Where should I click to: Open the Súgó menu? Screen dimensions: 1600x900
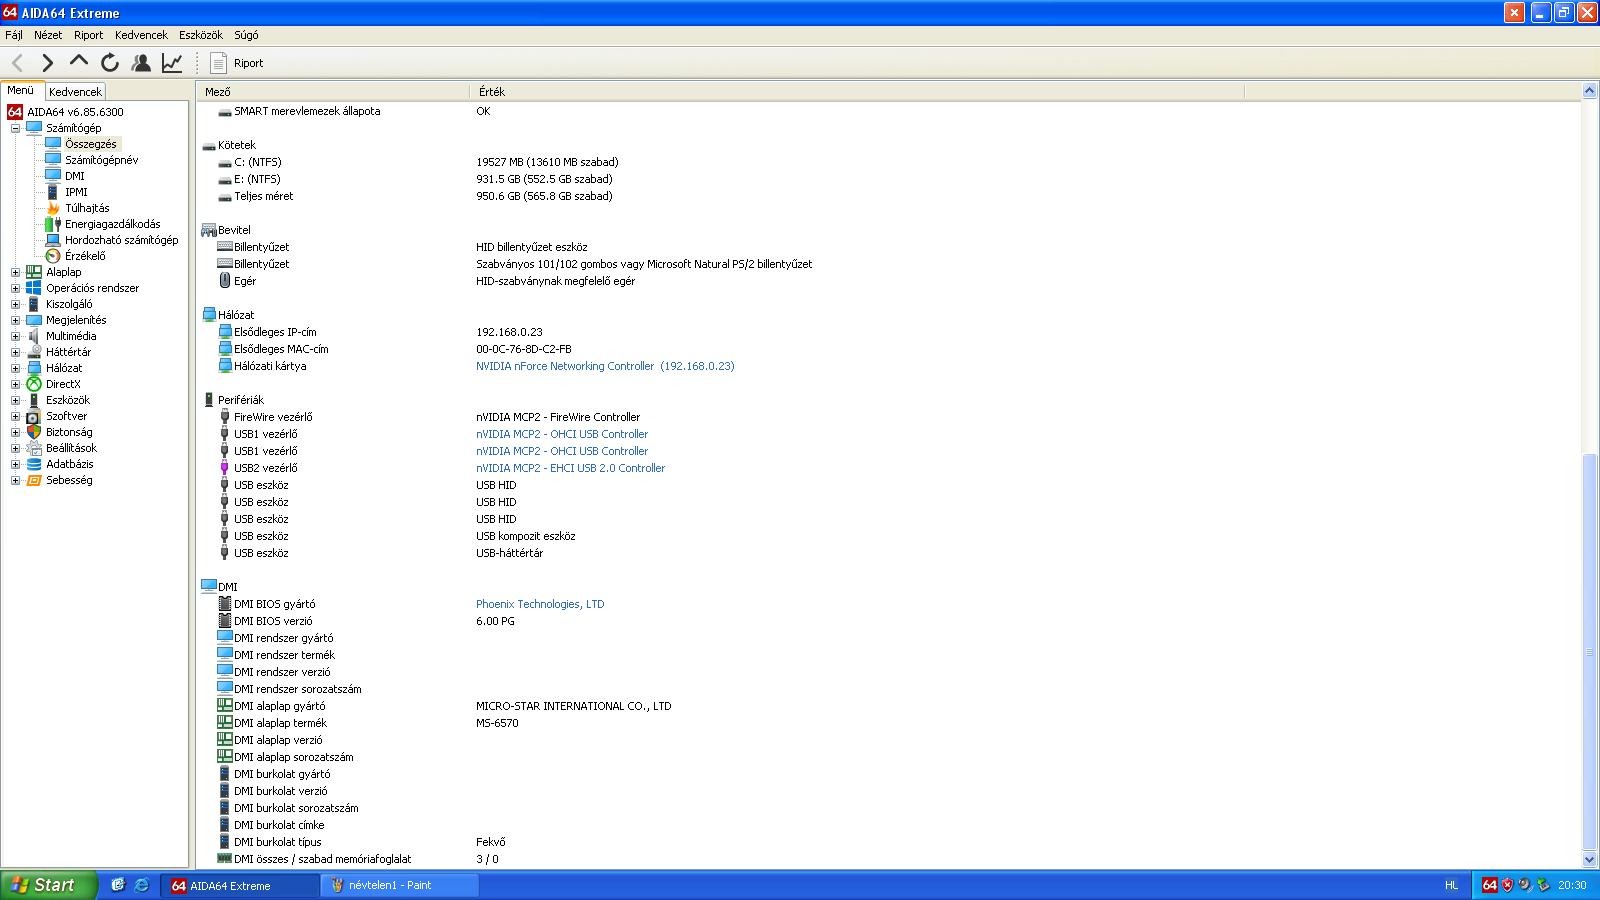tap(246, 35)
